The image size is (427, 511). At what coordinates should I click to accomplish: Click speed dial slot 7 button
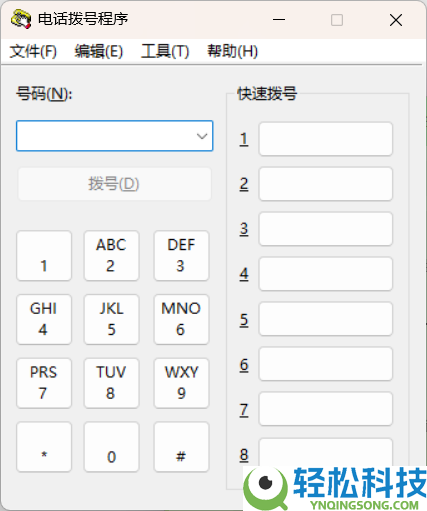pos(326,409)
